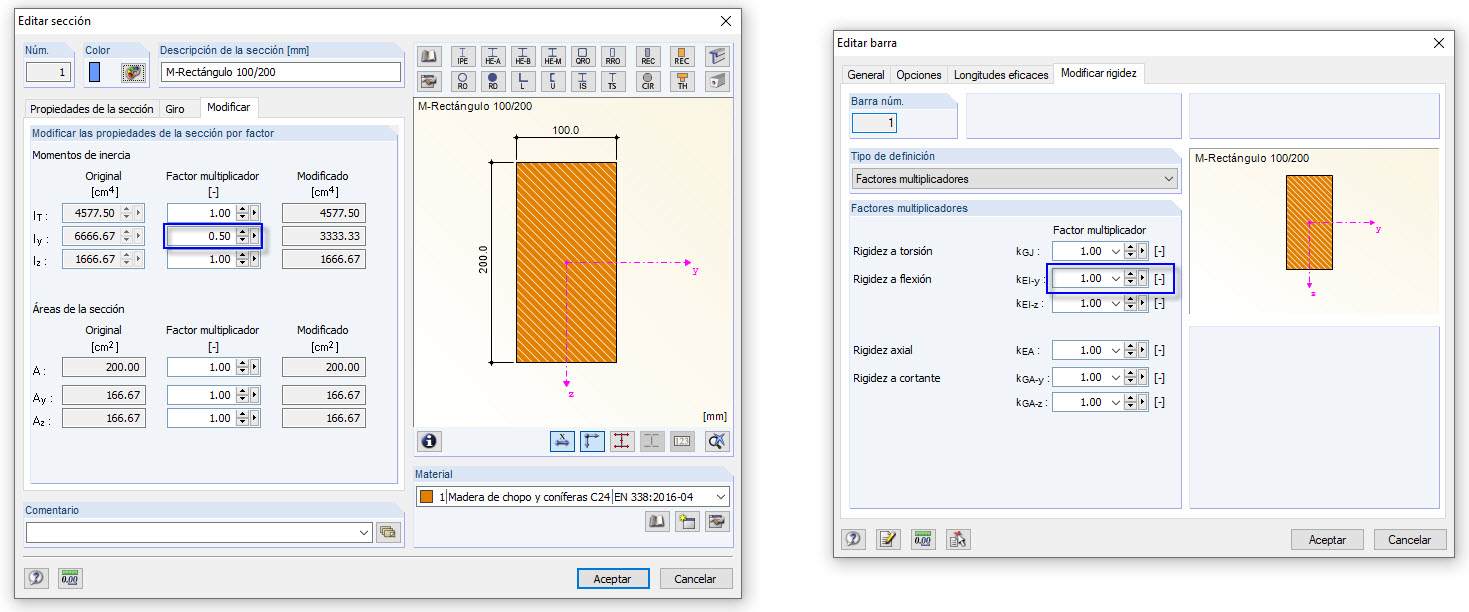This screenshot has width=1469, height=612.
Task: Select the RO round tube section
Action: point(463,81)
